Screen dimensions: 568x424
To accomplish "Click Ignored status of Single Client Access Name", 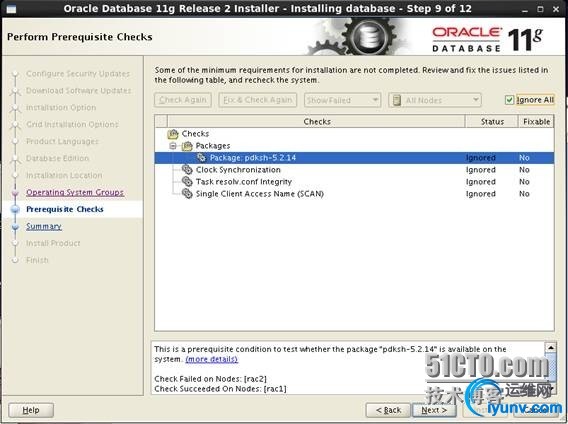I will tap(480, 194).
